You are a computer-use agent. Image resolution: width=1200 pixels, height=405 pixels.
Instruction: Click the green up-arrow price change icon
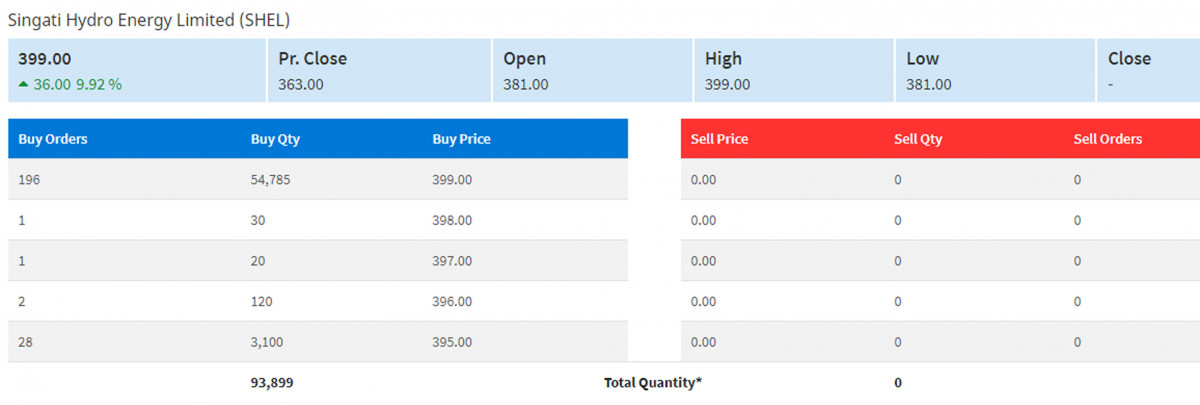pos(23,85)
